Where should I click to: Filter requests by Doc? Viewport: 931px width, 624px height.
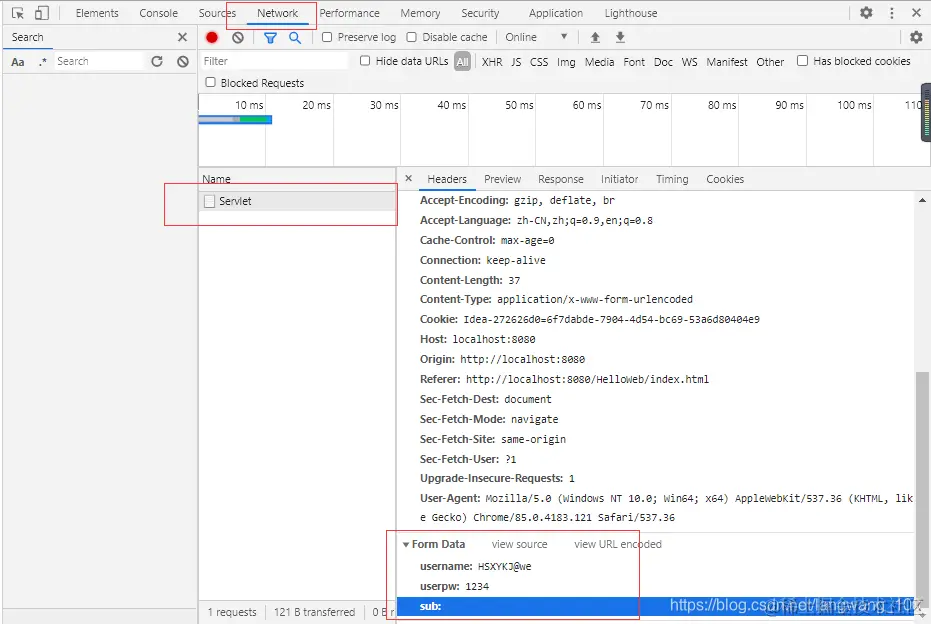tap(663, 62)
